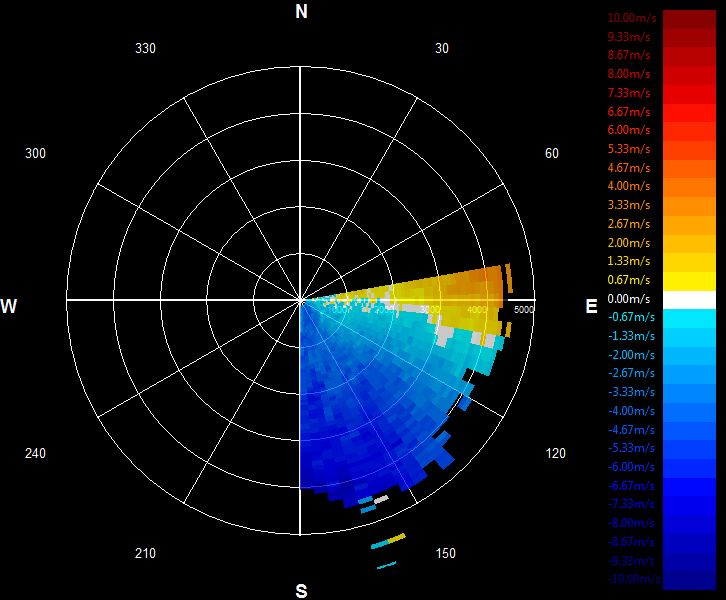Click the N compass label at top
Viewport: 726px width, 600px height.
[x=301, y=12]
